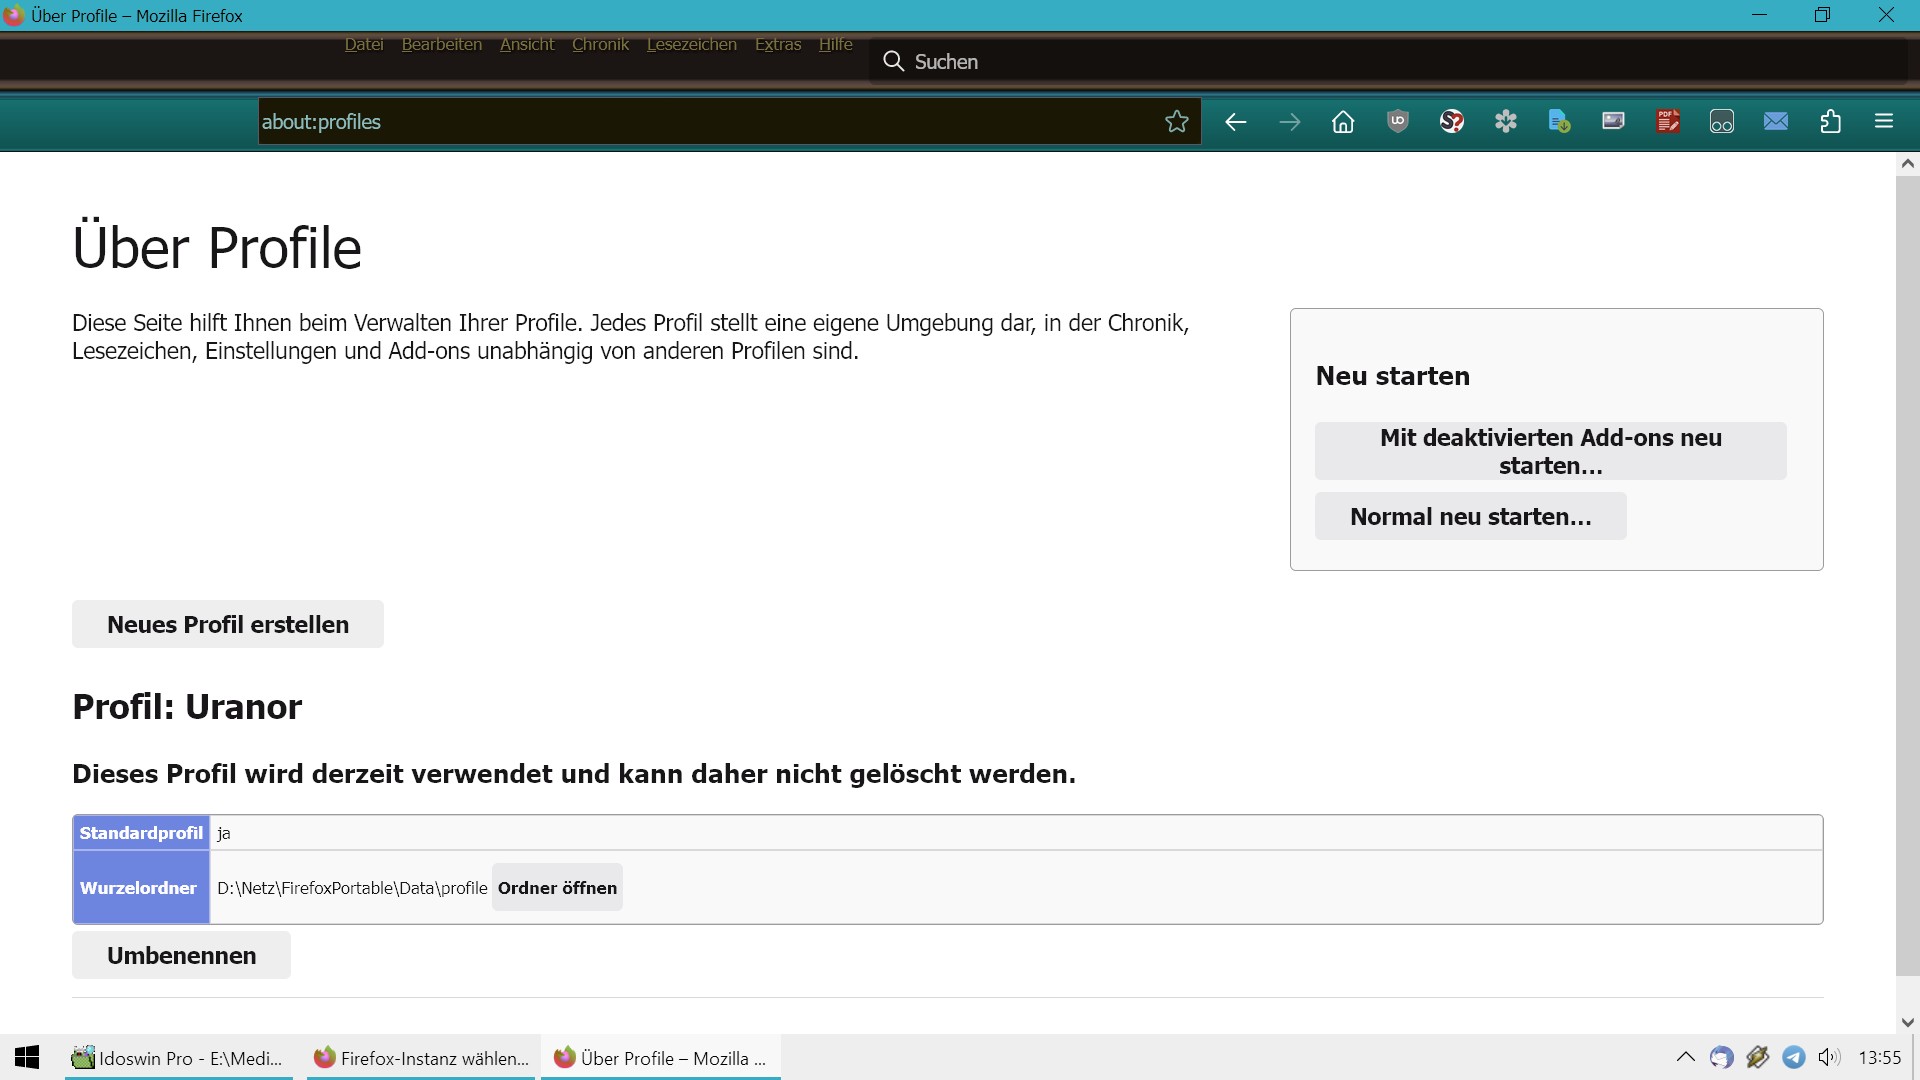Show hidden system tray icons
The width and height of the screenshot is (1920, 1080).
pyautogui.click(x=1685, y=1057)
